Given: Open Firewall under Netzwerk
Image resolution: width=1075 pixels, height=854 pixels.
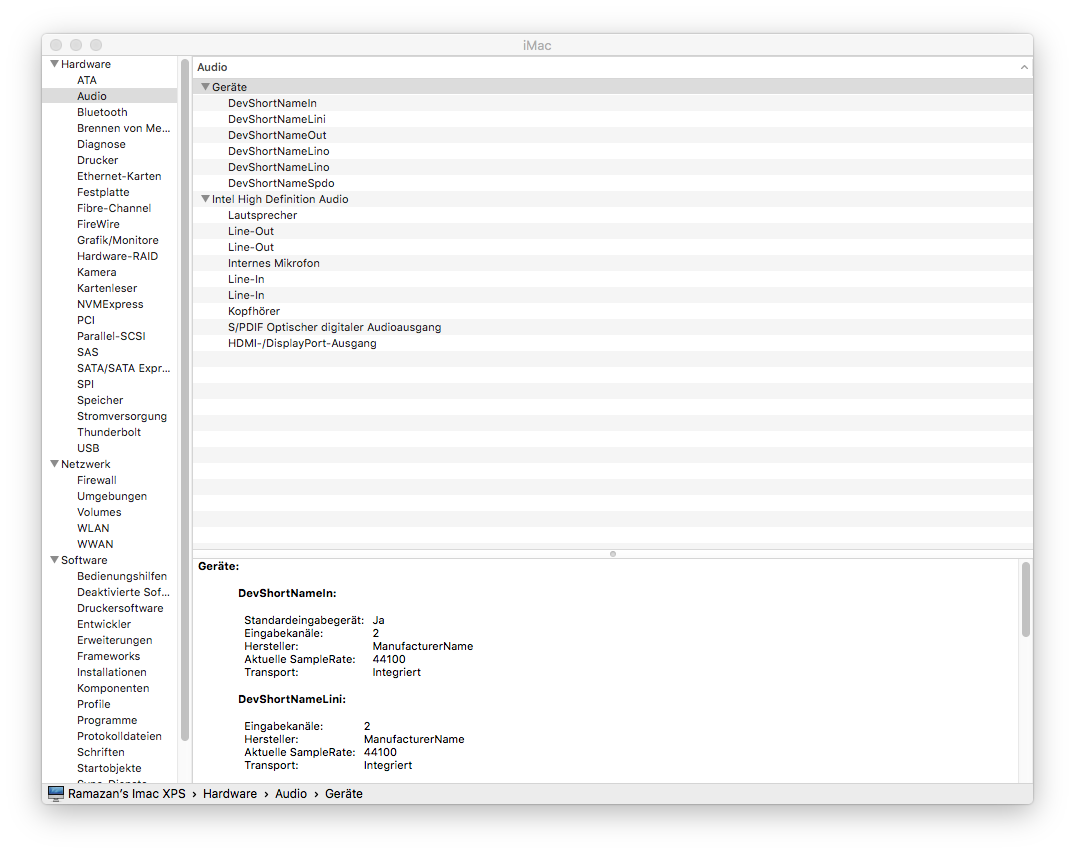Looking at the screenshot, I should pyautogui.click(x=97, y=480).
